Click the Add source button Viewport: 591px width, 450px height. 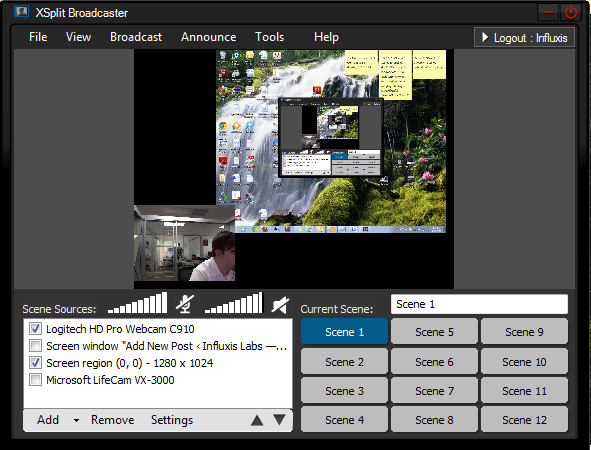pyautogui.click(x=48, y=420)
